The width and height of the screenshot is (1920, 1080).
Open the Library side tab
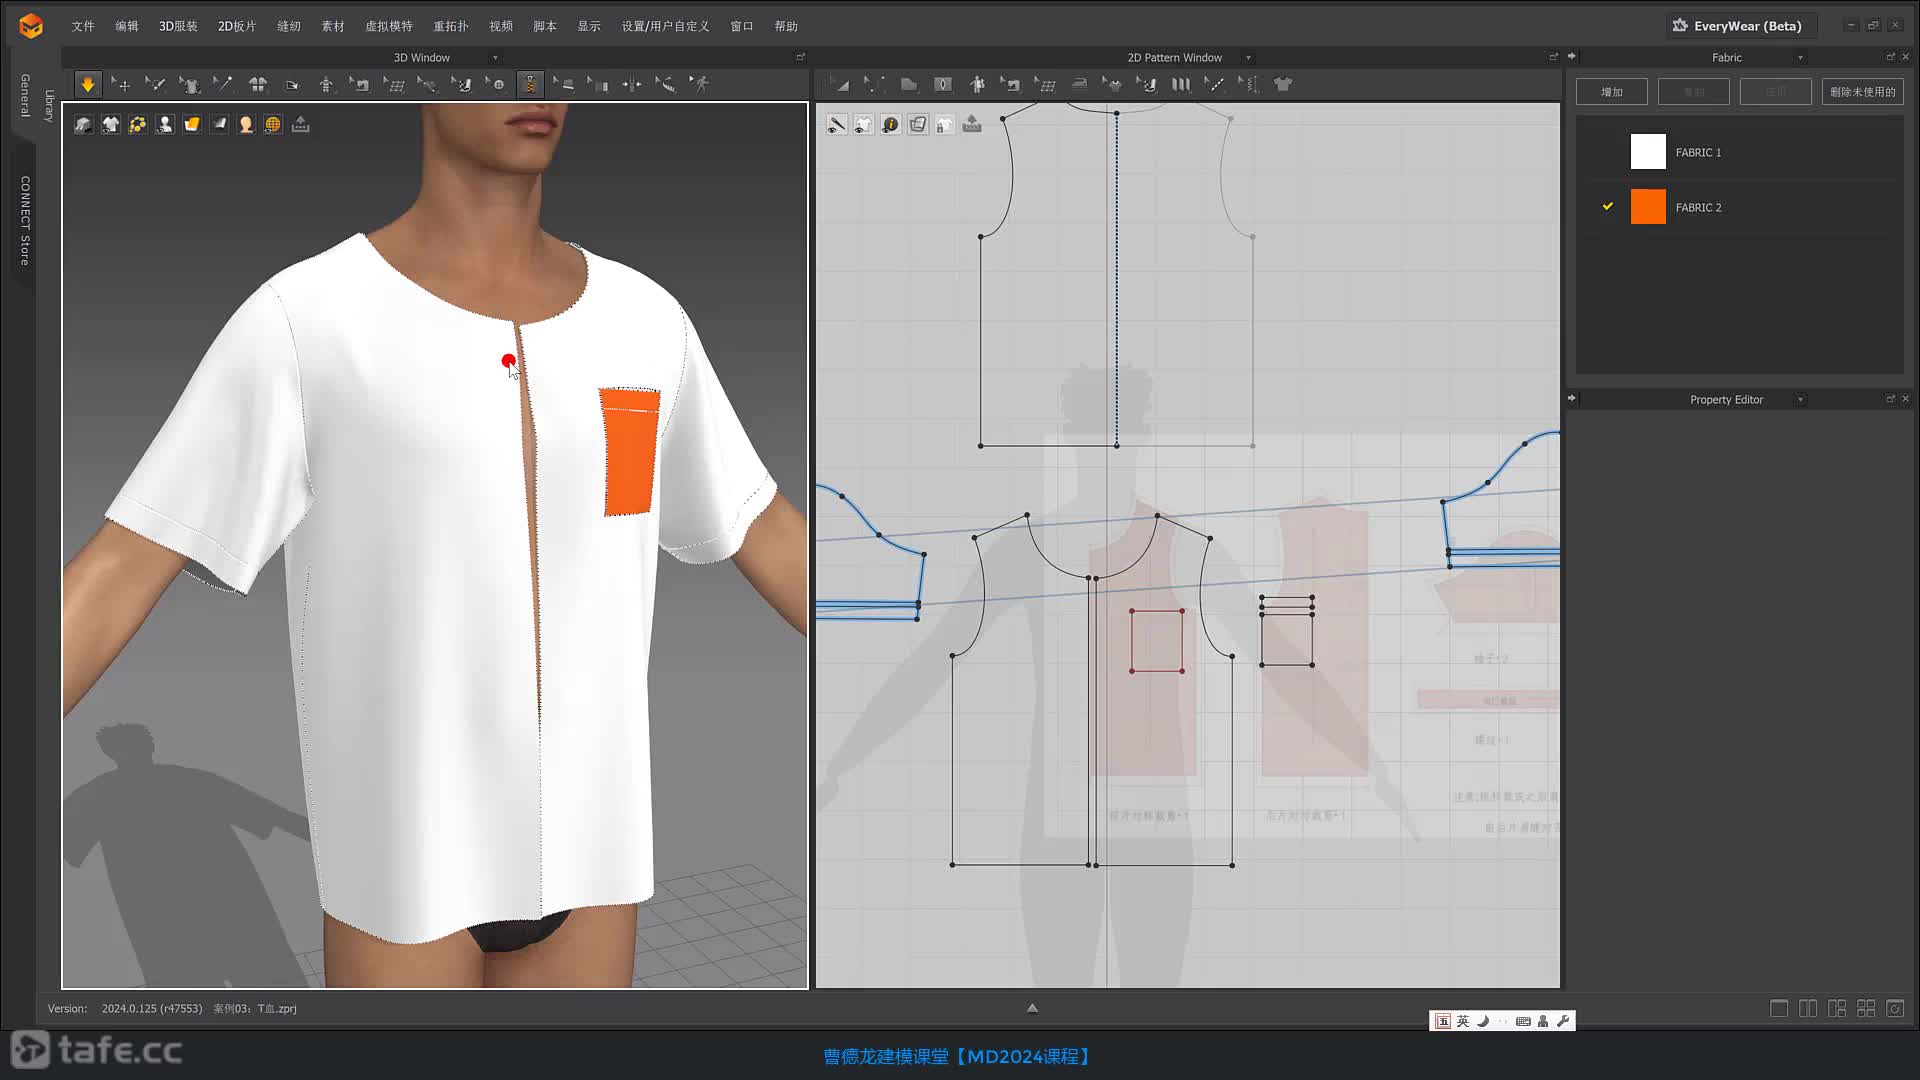pyautogui.click(x=49, y=106)
